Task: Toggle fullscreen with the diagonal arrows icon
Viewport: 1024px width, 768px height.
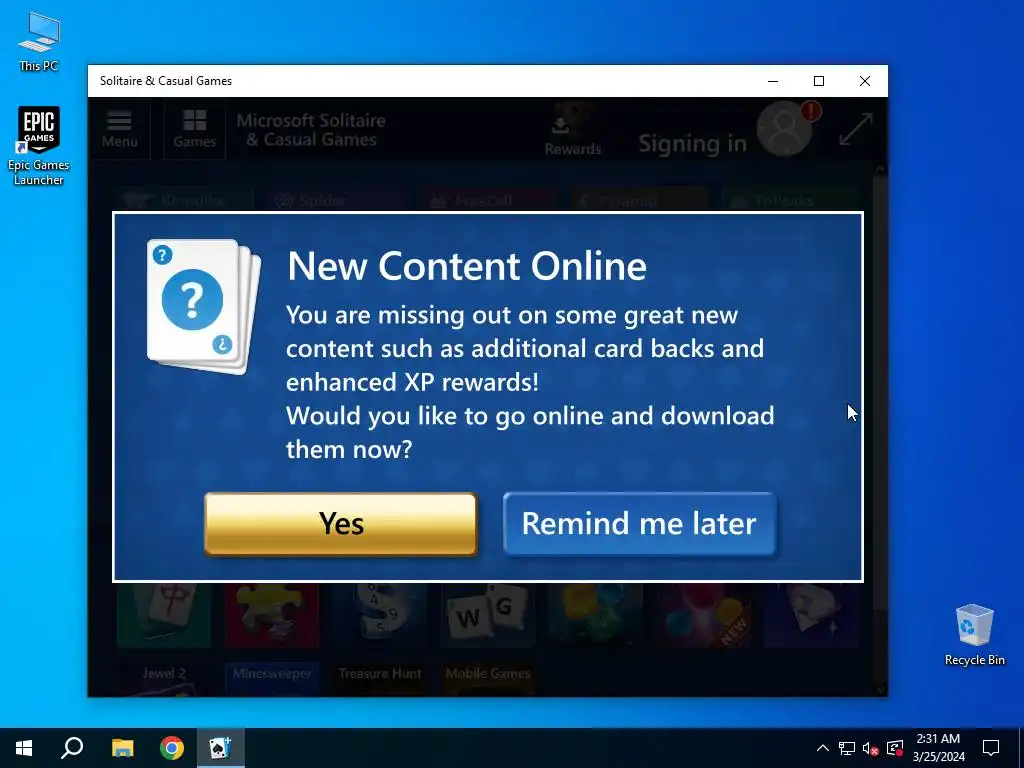Action: coord(856,129)
